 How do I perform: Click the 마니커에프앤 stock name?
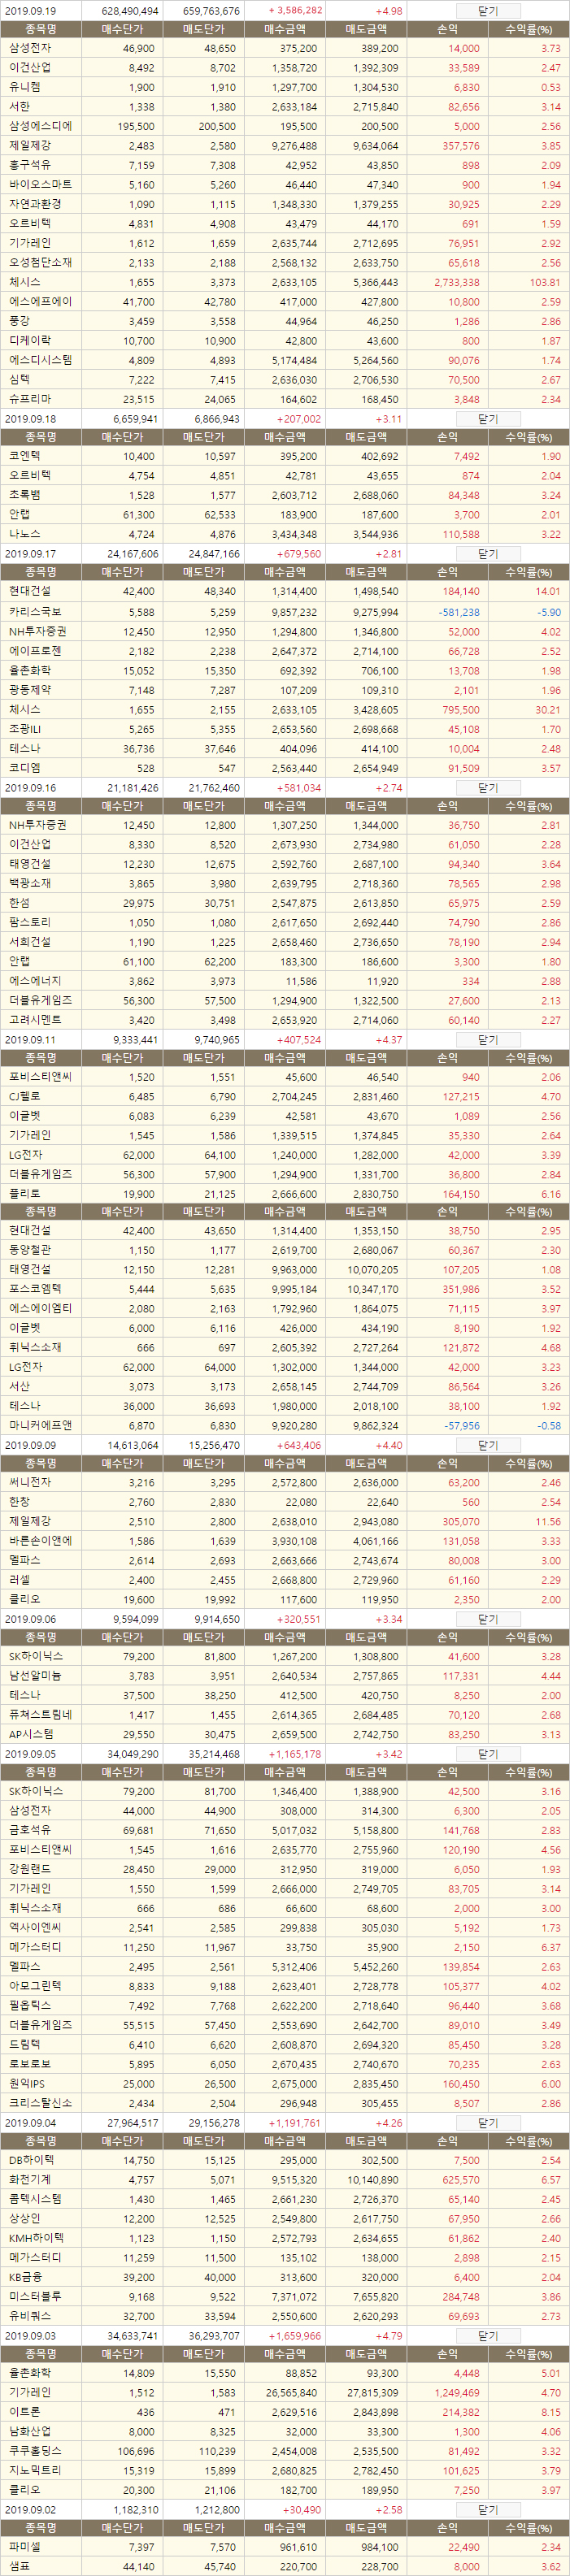(x=40, y=1425)
